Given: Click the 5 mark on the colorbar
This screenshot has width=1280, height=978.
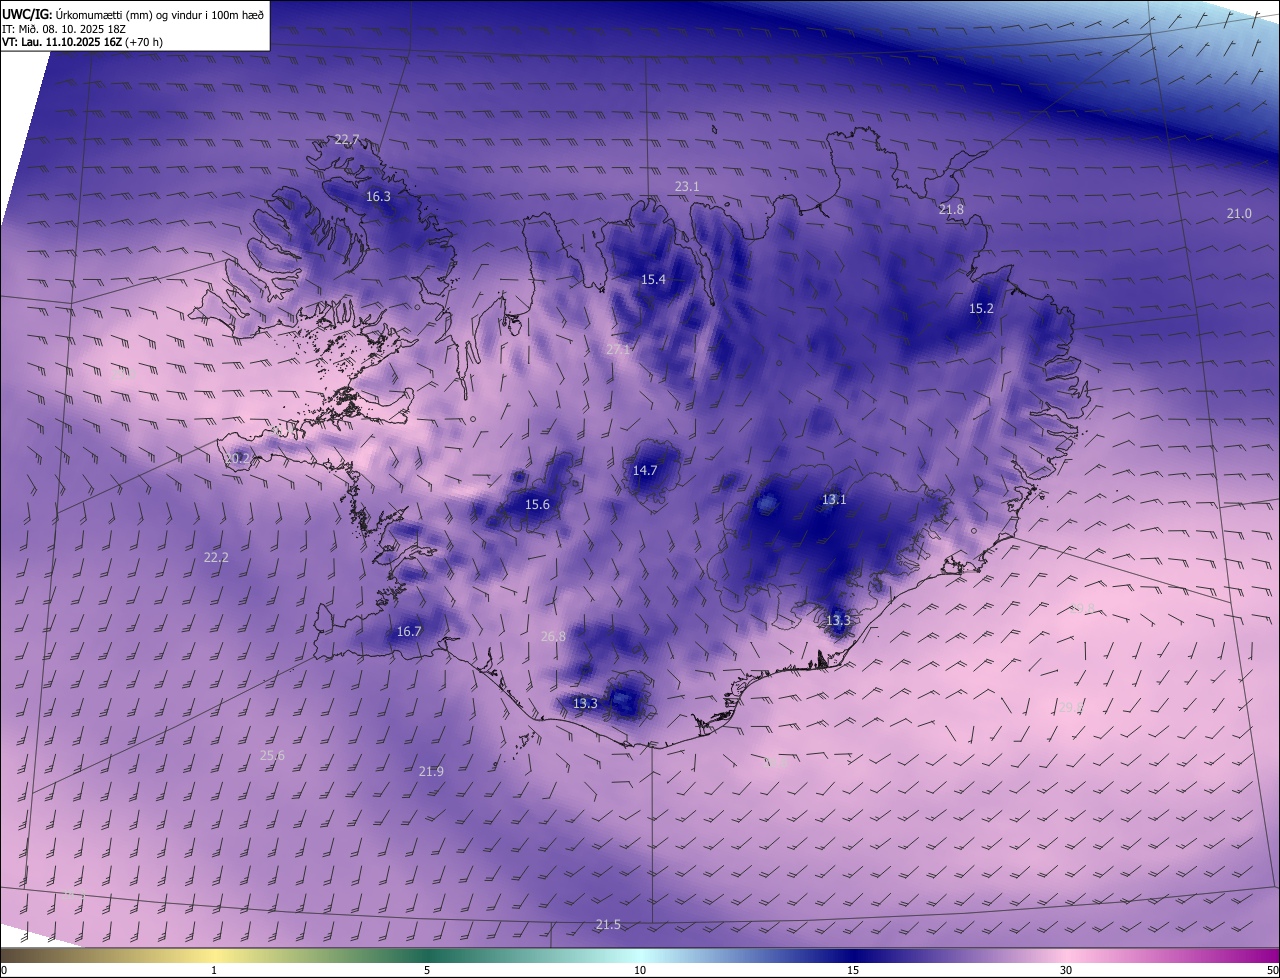Looking at the screenshot, I should 427,970.
